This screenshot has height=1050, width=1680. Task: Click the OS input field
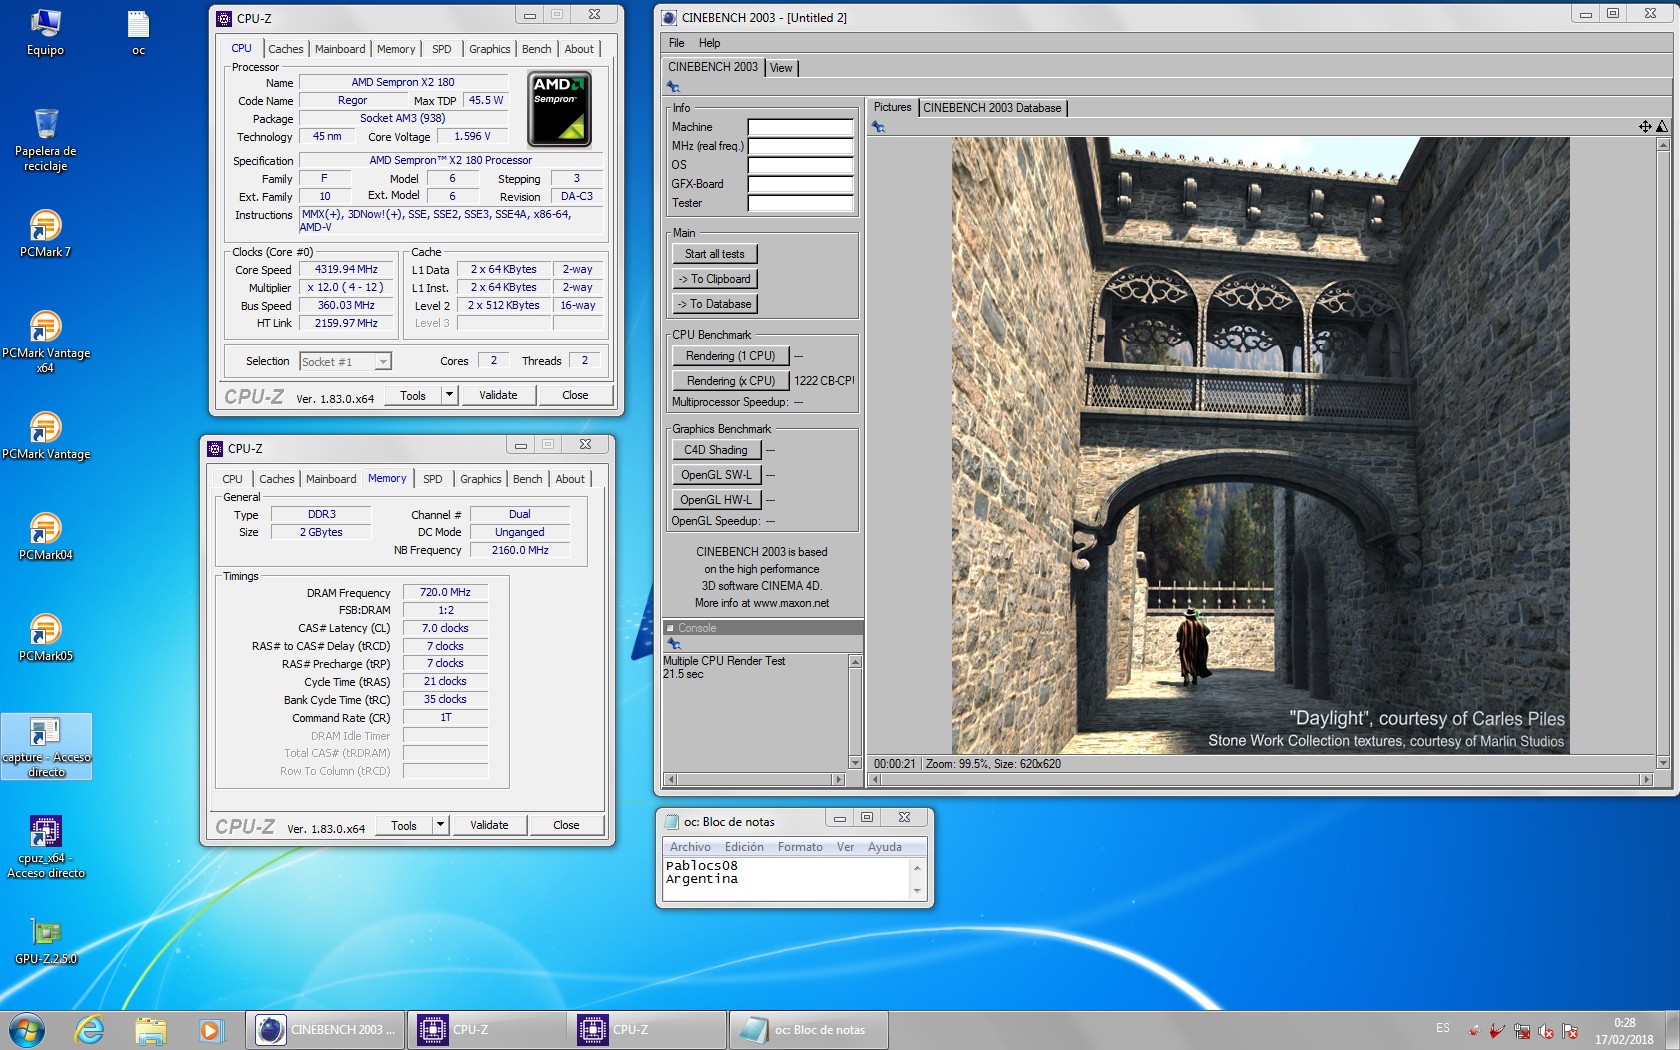click(x=800, y=165)
